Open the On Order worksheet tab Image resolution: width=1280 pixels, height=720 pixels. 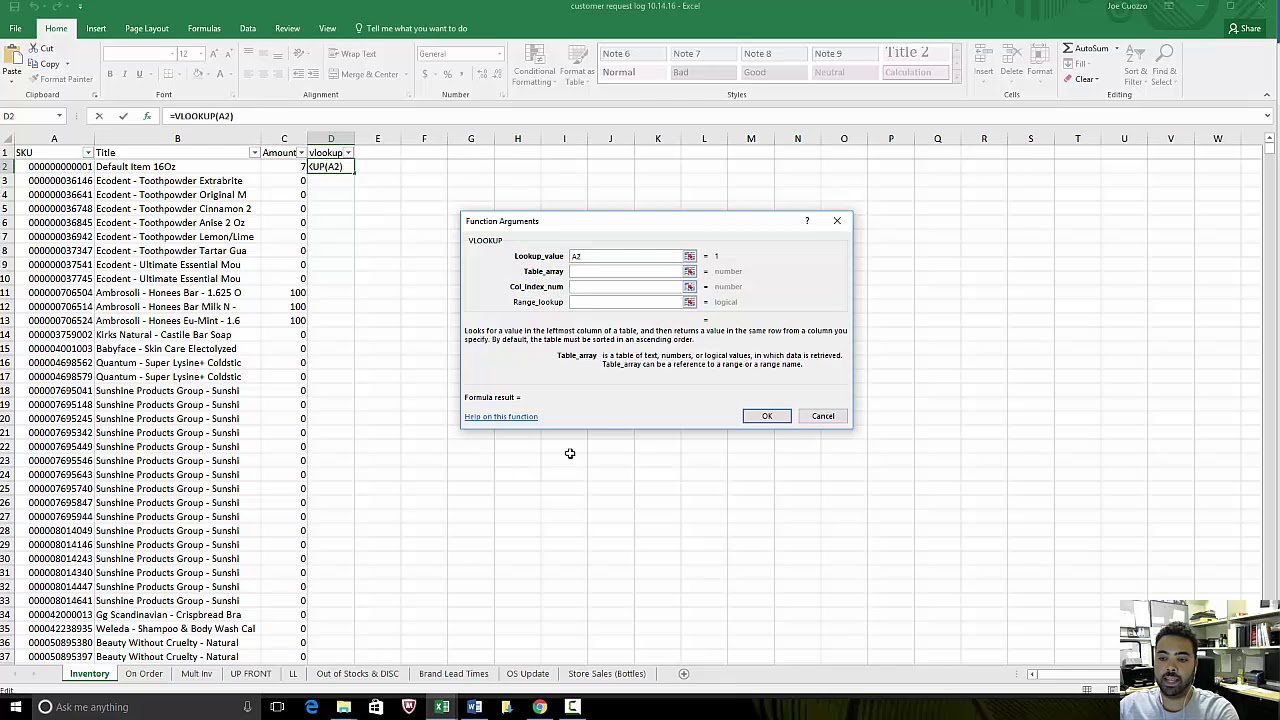pos(144,674)
